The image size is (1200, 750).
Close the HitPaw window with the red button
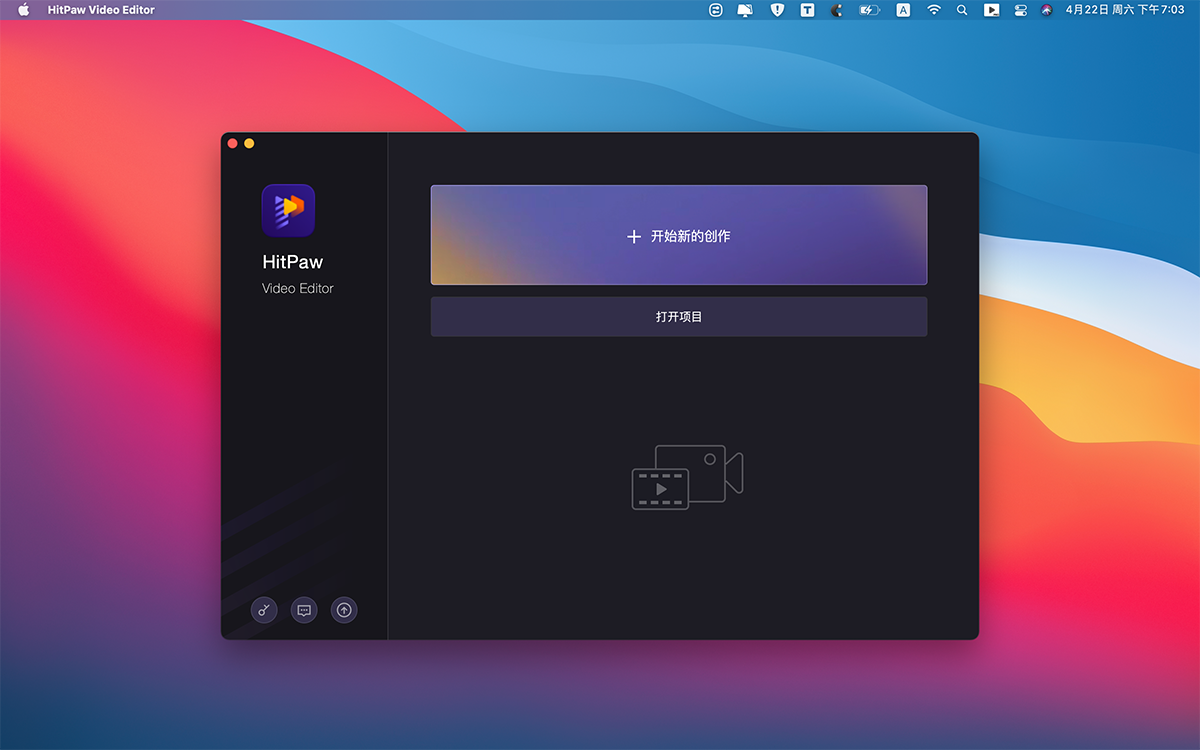[233, 144]
